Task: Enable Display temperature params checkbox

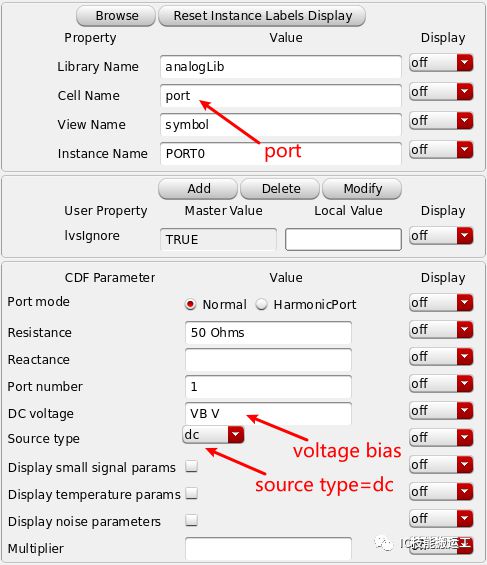Action: [192, 493]
